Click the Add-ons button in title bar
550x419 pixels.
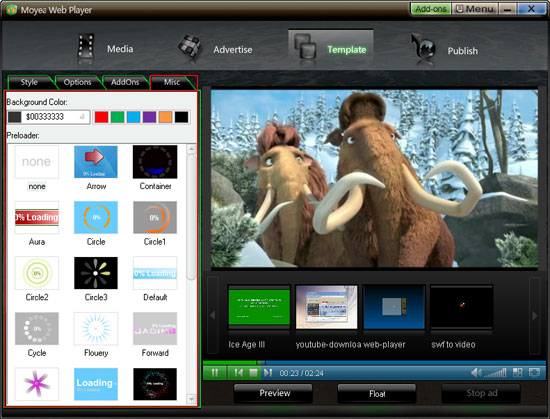(x=430, y=9)
